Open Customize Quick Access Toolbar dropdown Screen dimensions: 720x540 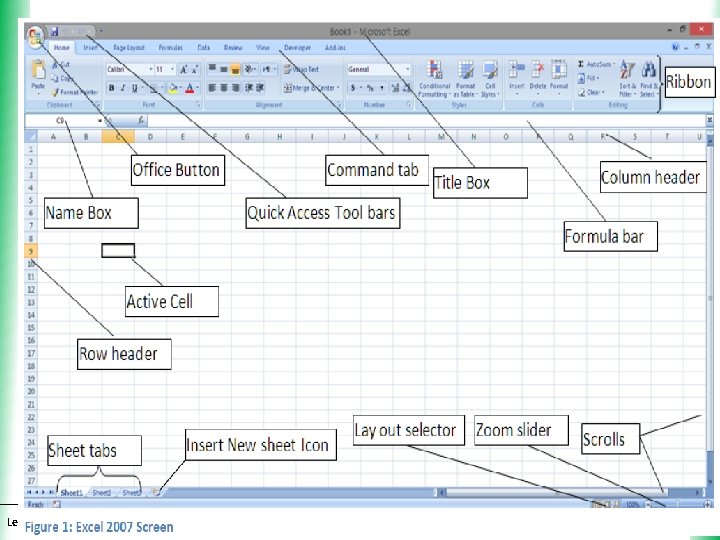click(x=101, y=31)
